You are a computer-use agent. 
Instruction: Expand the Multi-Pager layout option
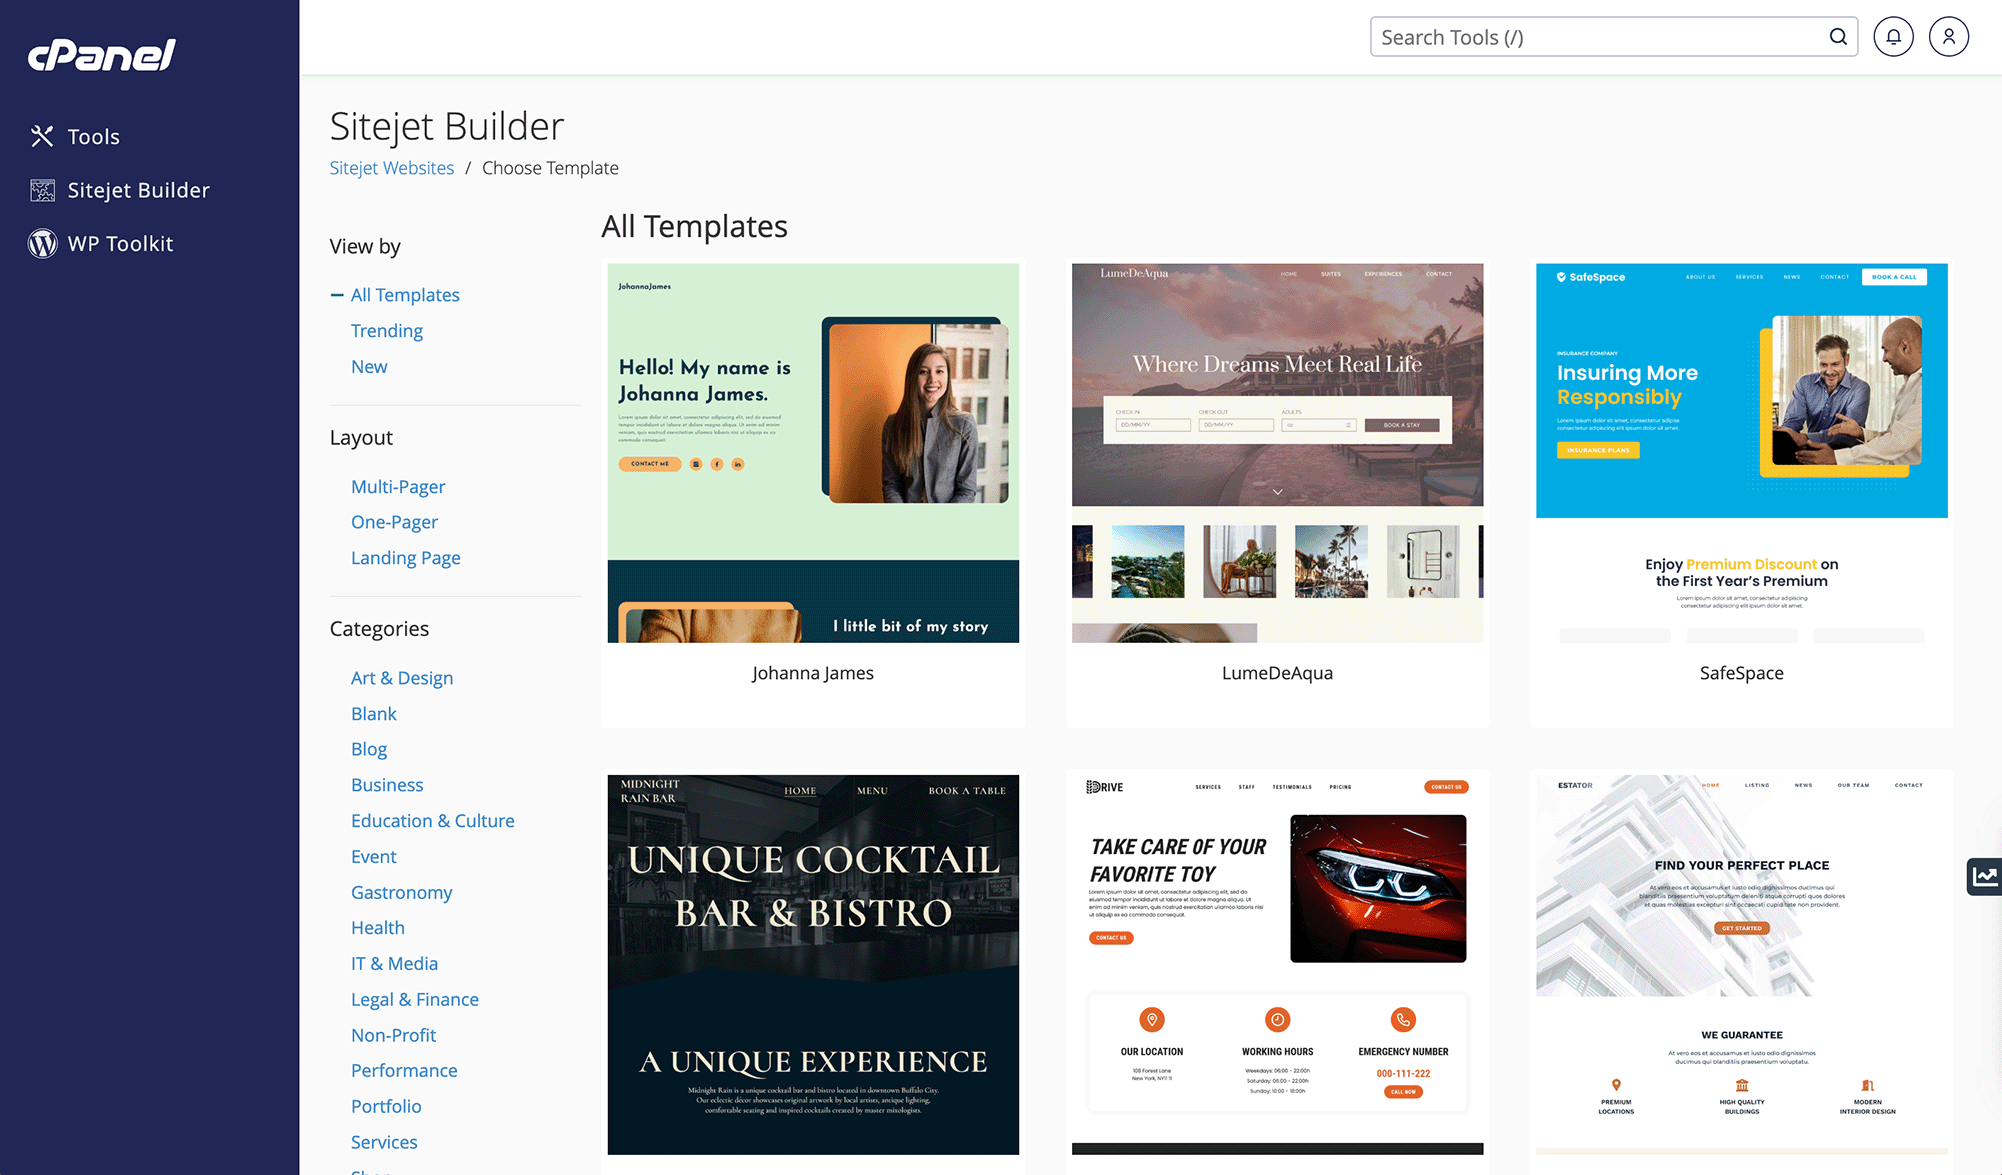click(x=398, y=485)
